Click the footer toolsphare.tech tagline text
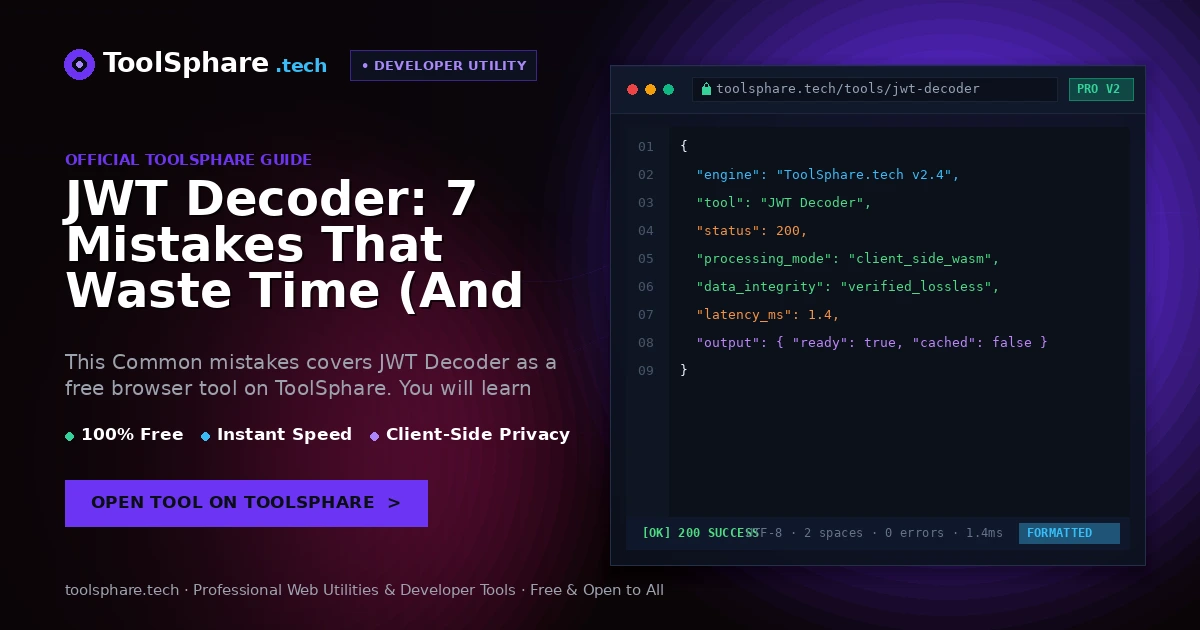Viewport: 1200px width, 630px height. pos(364,590)
